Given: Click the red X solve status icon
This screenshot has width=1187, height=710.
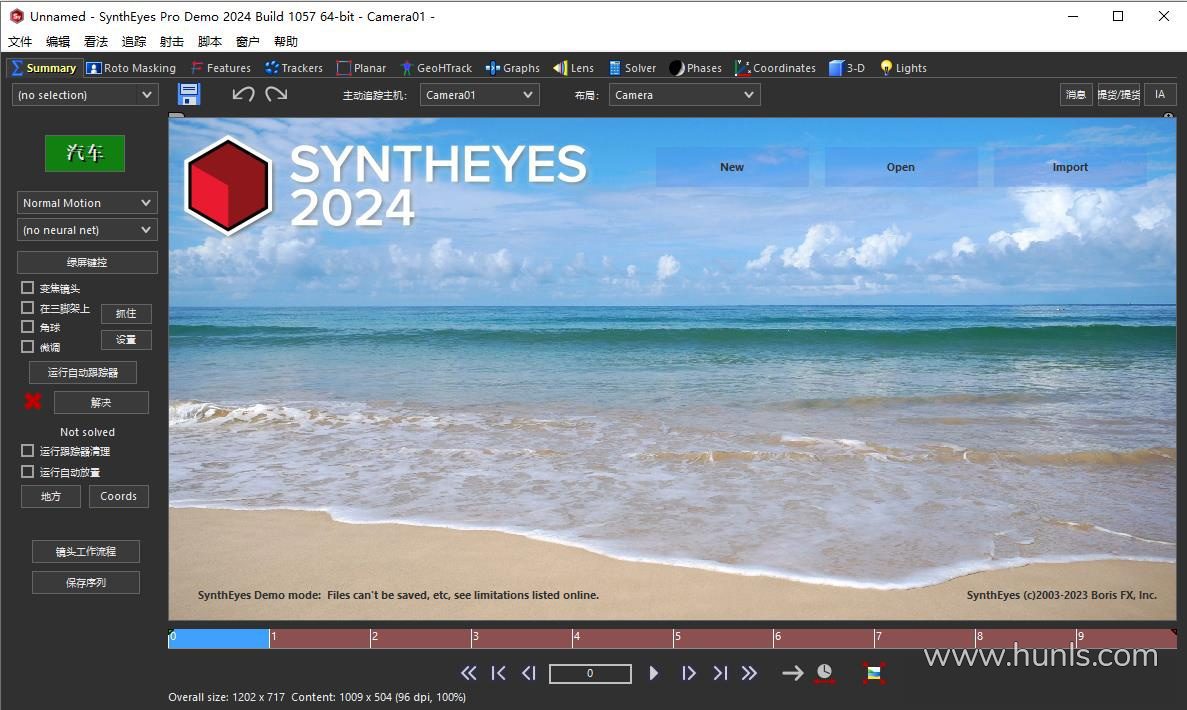Looking at the screenshot, I should [33, 401].
